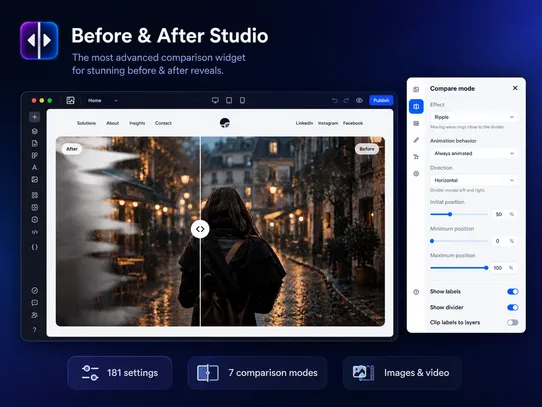
Task: Click the Minimum position value field 0
Action: pyautogui.click(x=504, y=241)
